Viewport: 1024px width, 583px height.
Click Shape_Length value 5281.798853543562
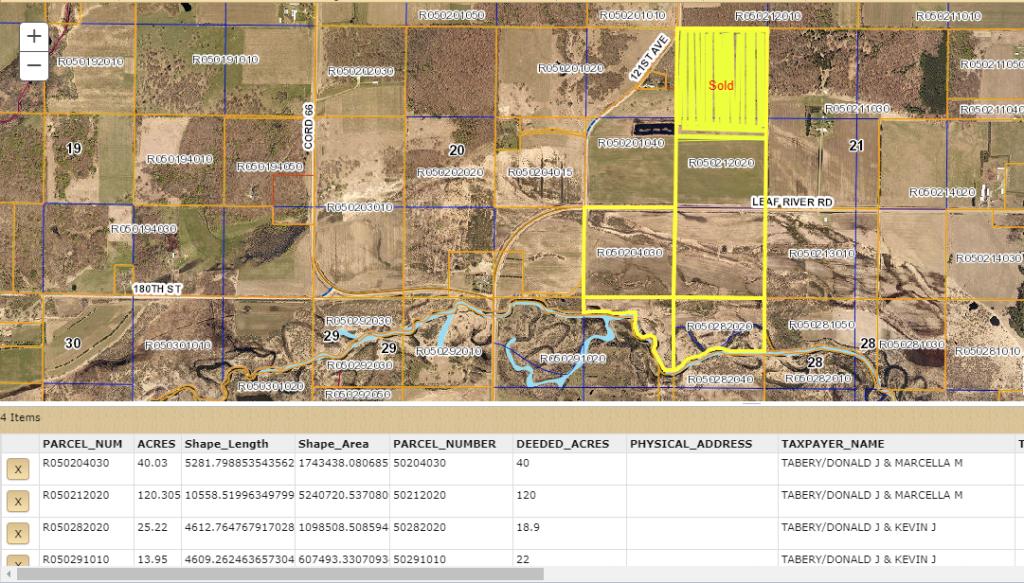pos(239,463)
